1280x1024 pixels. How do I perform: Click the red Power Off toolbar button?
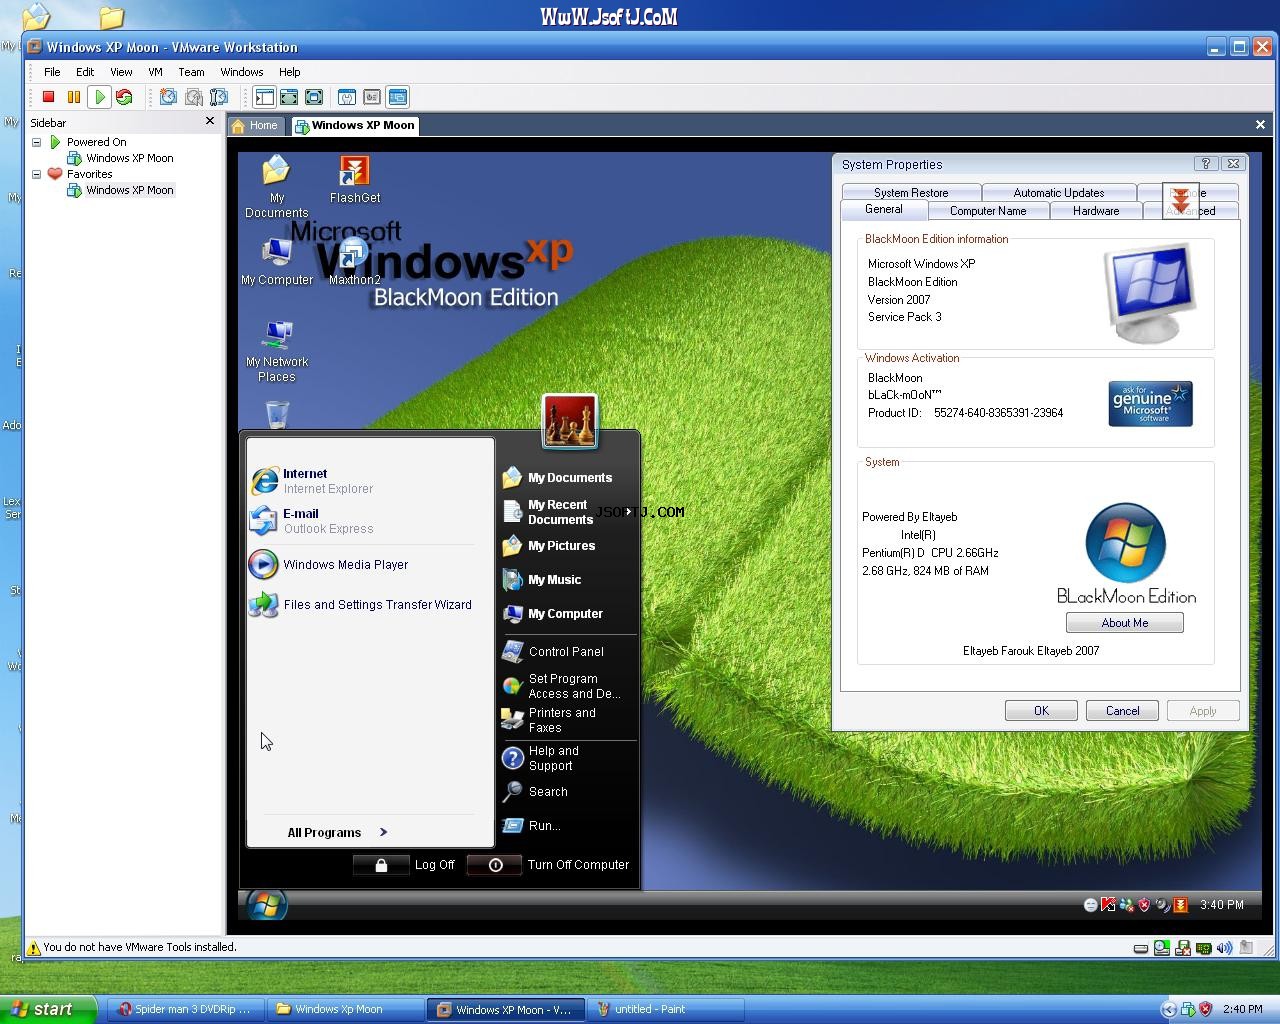[x=48, y=97]
